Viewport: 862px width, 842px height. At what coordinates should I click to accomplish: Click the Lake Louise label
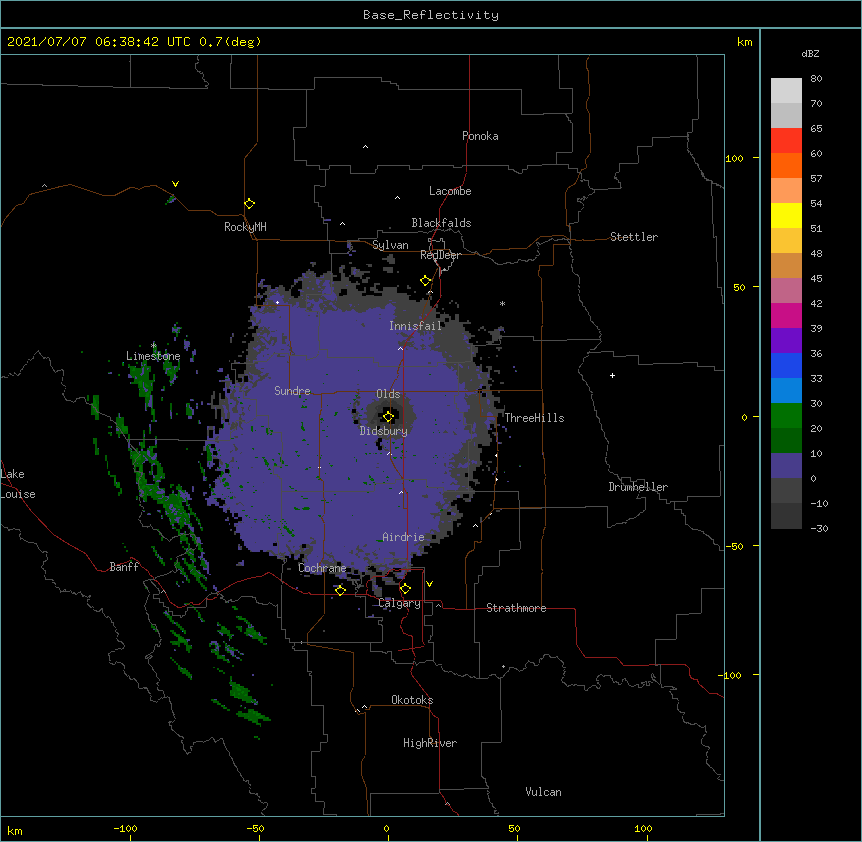[x=18, y=484]
